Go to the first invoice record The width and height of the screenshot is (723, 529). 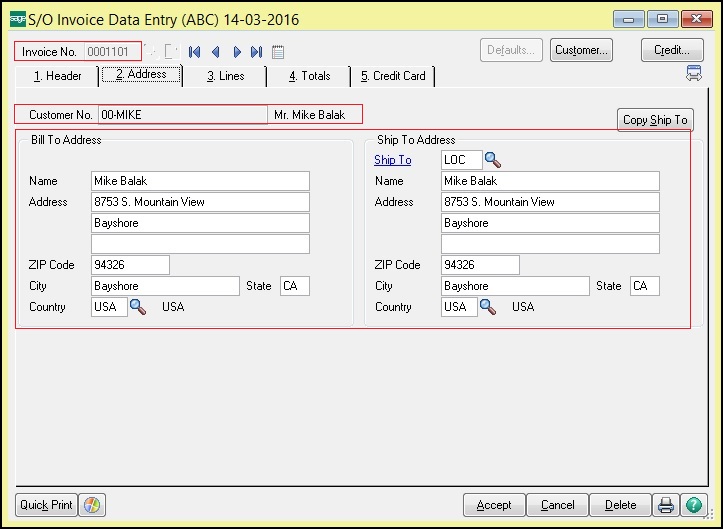tap(194, 52)
